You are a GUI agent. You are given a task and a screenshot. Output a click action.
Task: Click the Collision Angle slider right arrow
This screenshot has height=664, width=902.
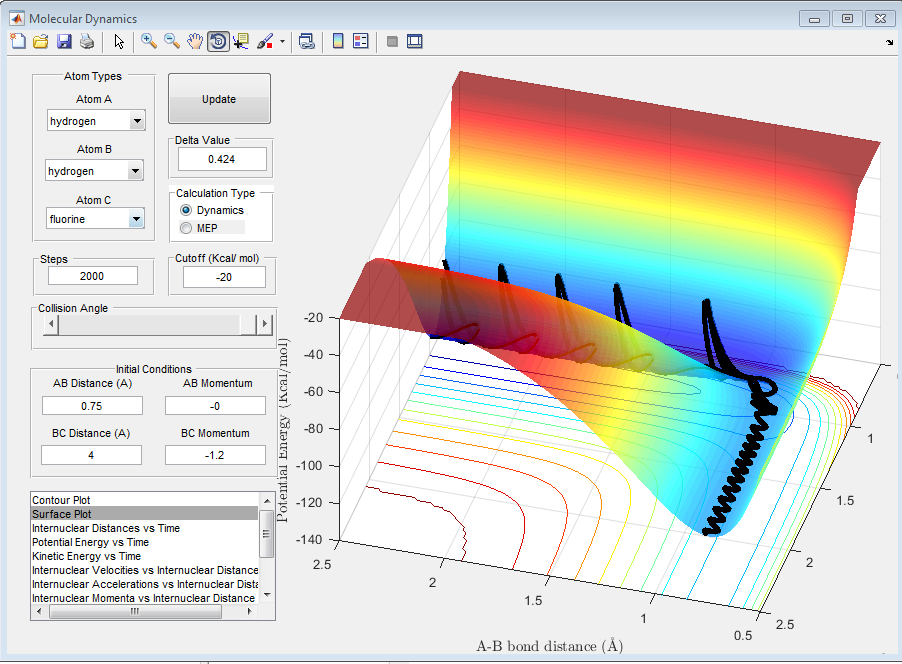point(264,324)
